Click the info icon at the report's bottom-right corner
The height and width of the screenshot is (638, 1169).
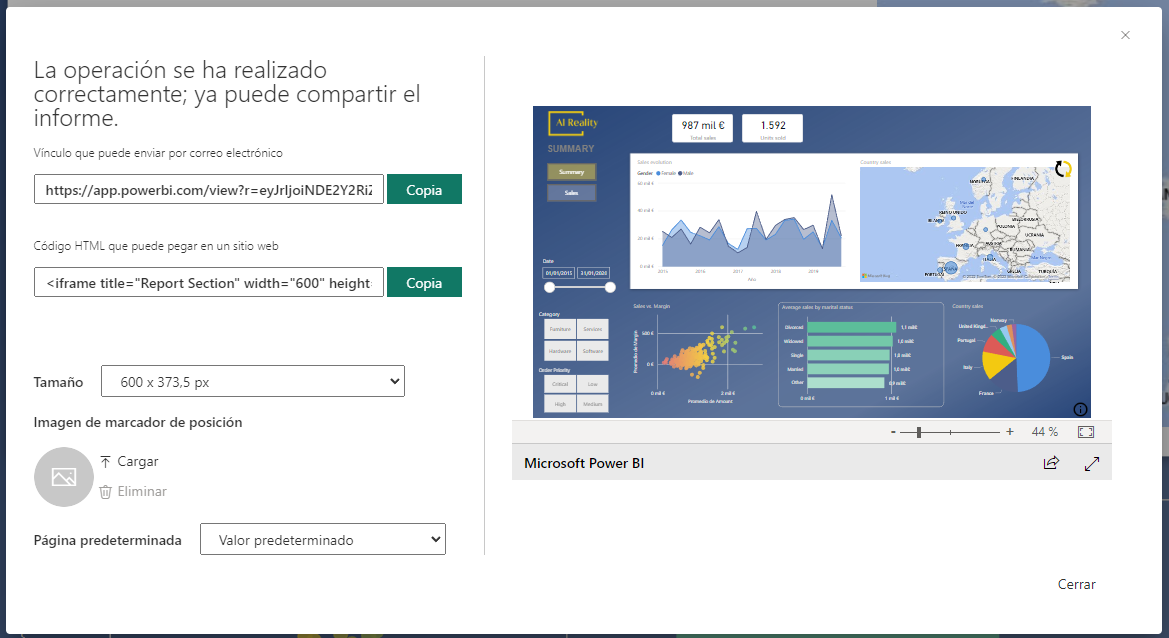click(1080, 409)
